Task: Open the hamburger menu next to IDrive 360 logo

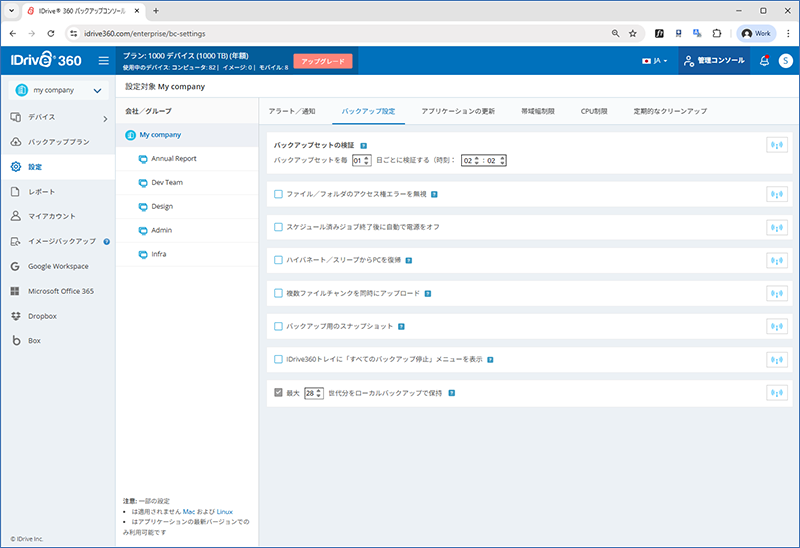Action: (x=103, y=61)
